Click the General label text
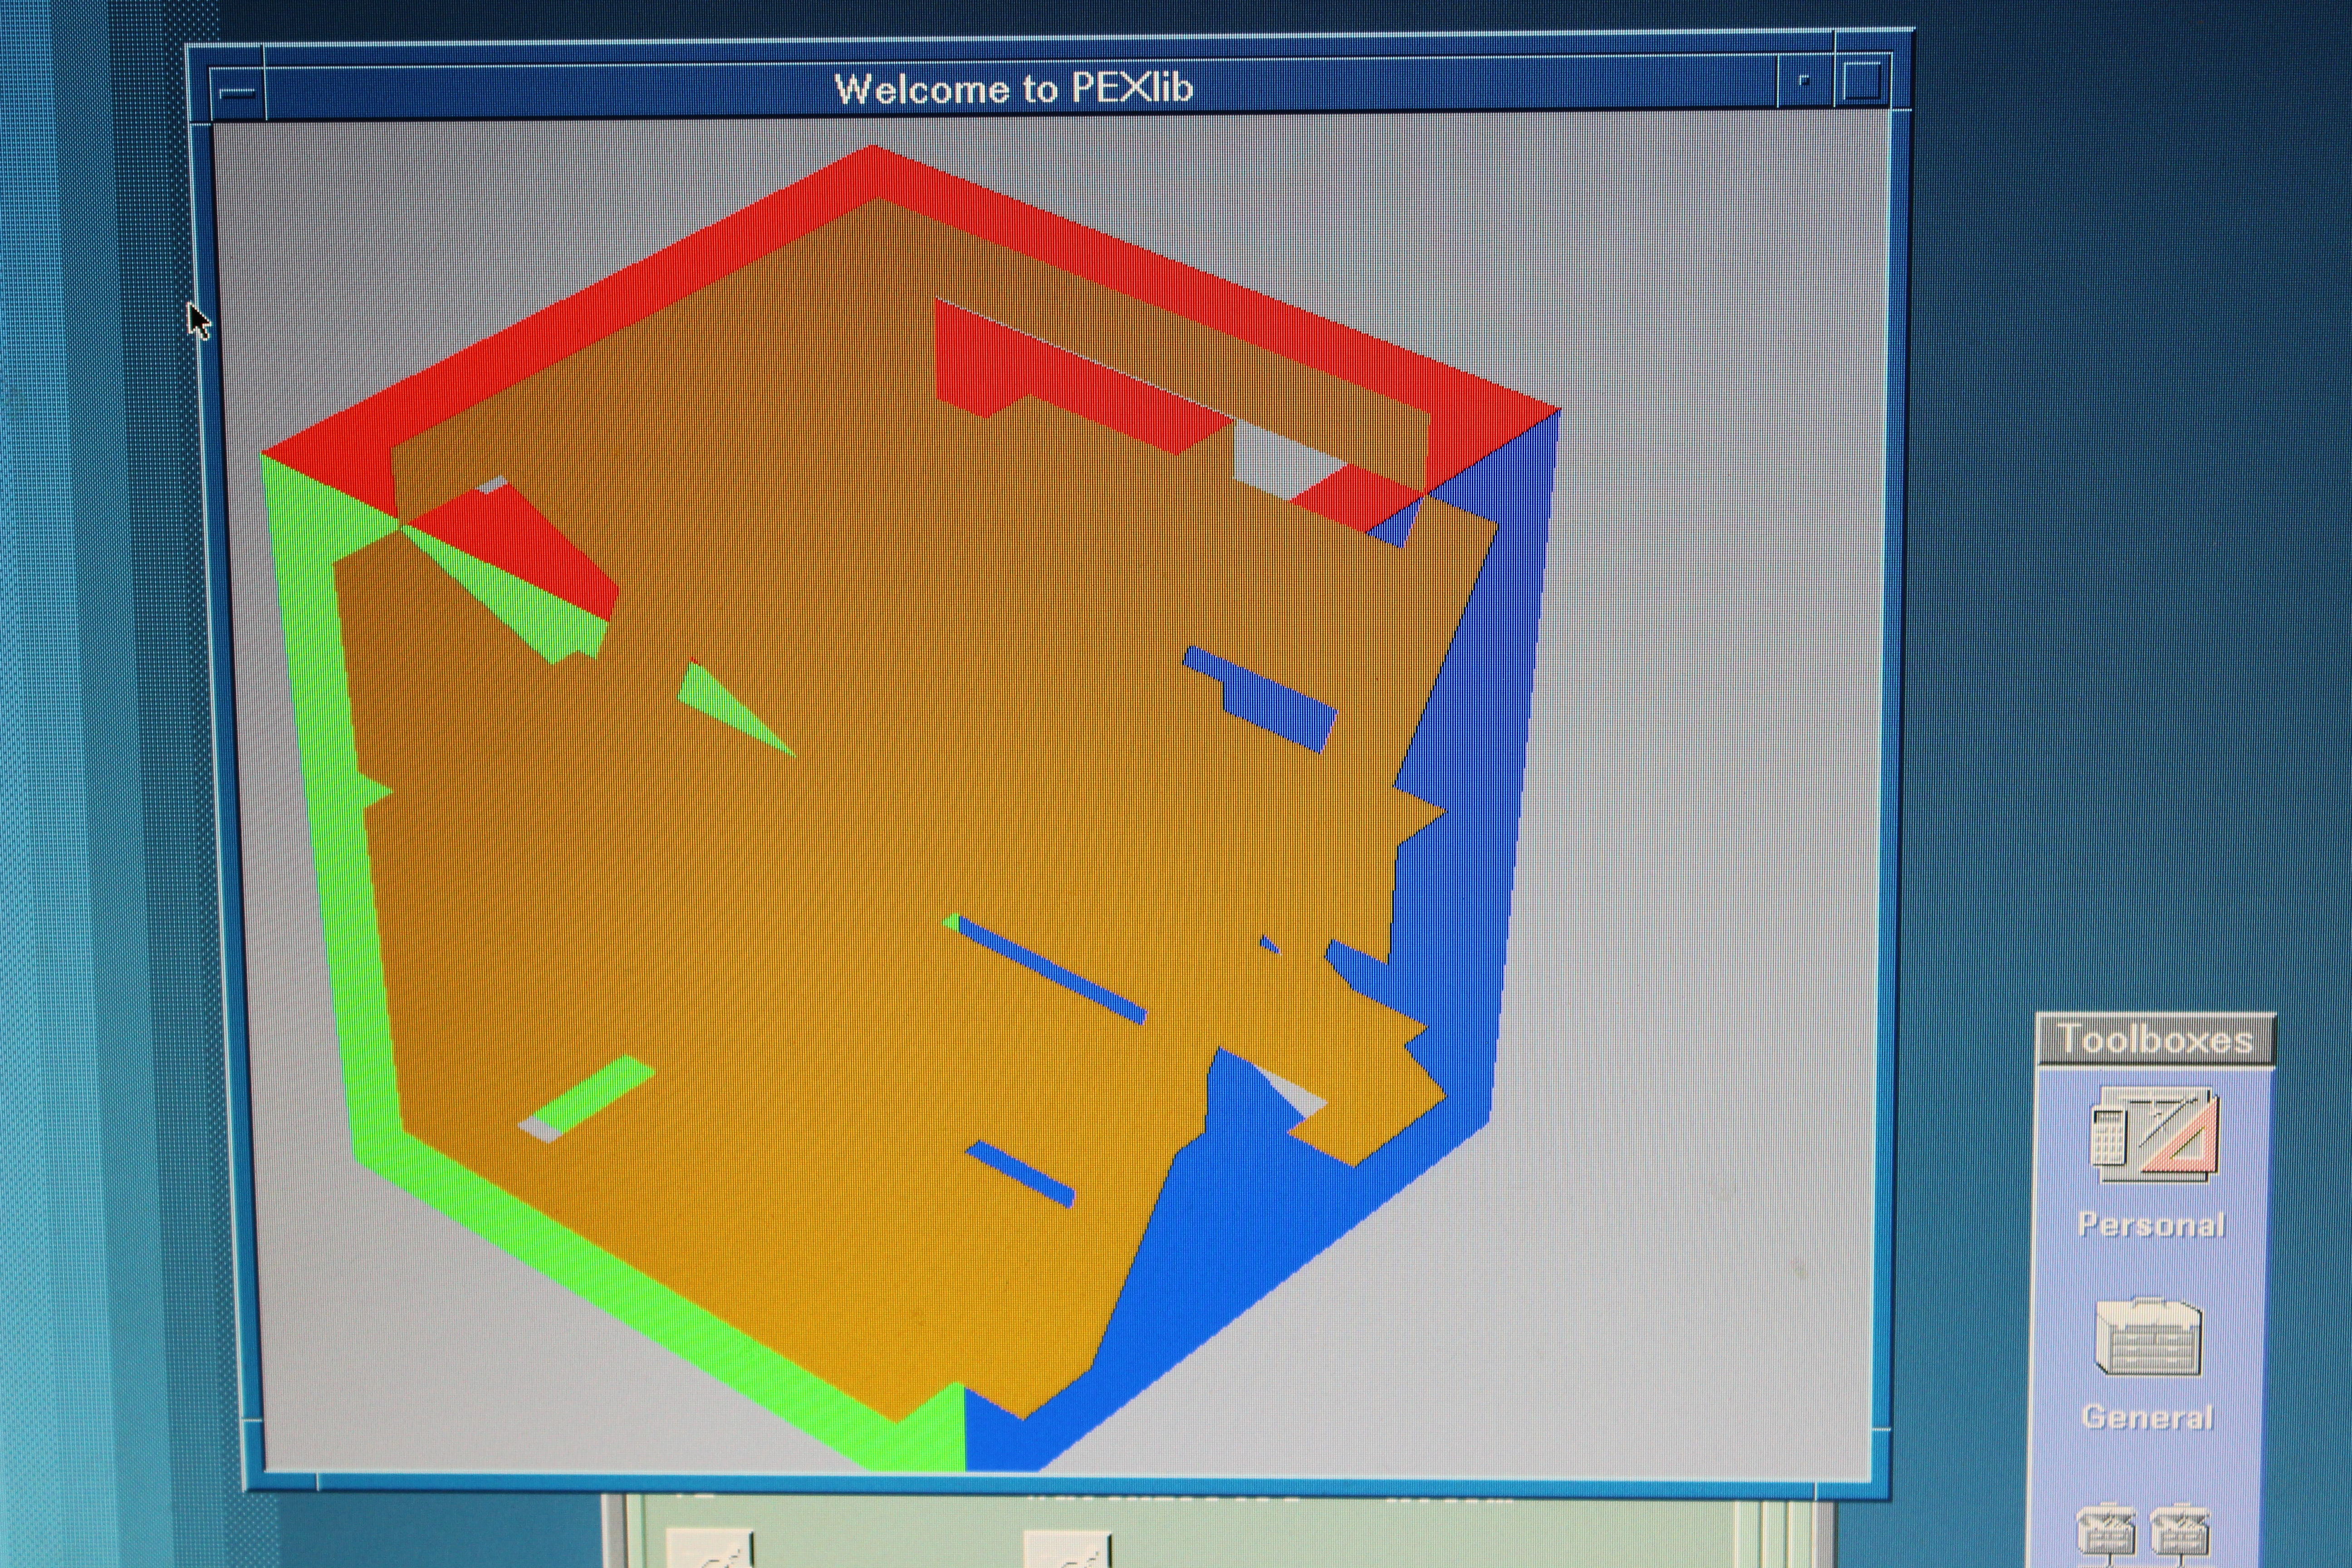Screen dimensions: 2352x1568 [x=2148, y=1418]
